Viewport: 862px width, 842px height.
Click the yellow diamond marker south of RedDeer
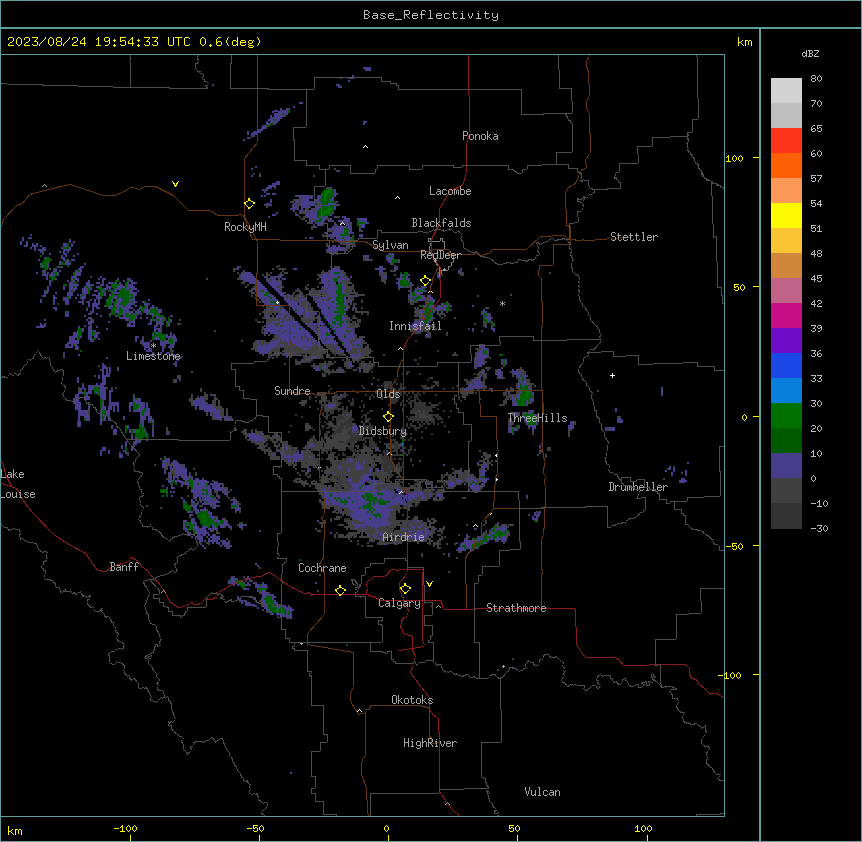pyautogui.click(x=425, y=281)
